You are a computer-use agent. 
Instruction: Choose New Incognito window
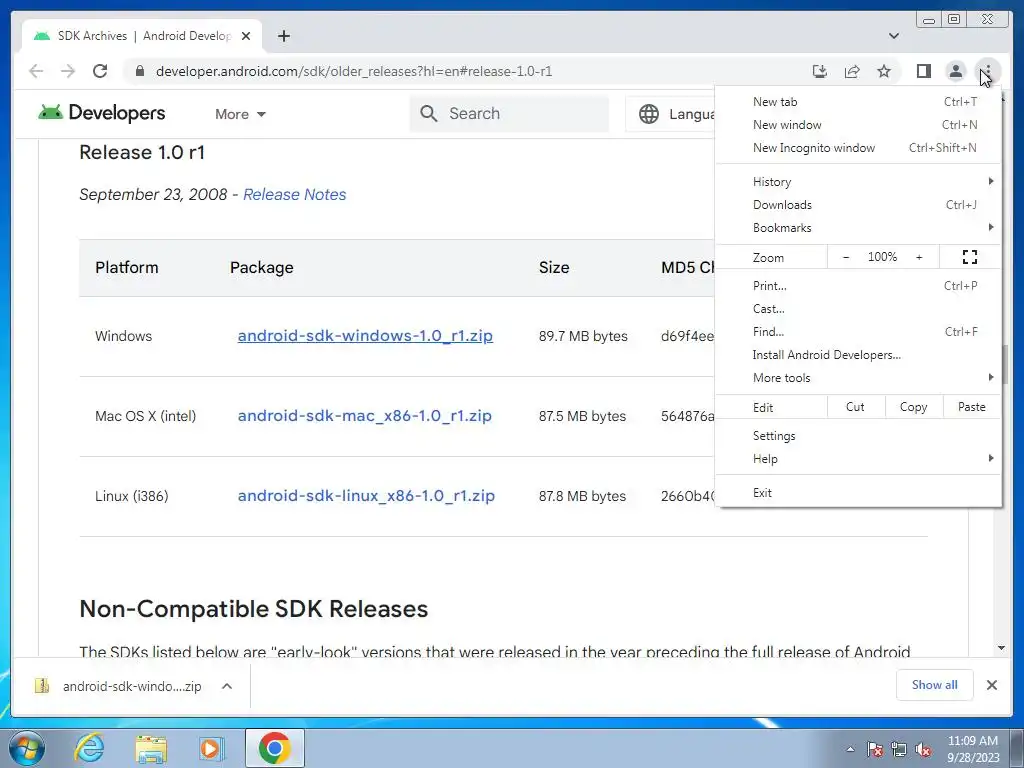pyautogui.click(x=858, y=148)
